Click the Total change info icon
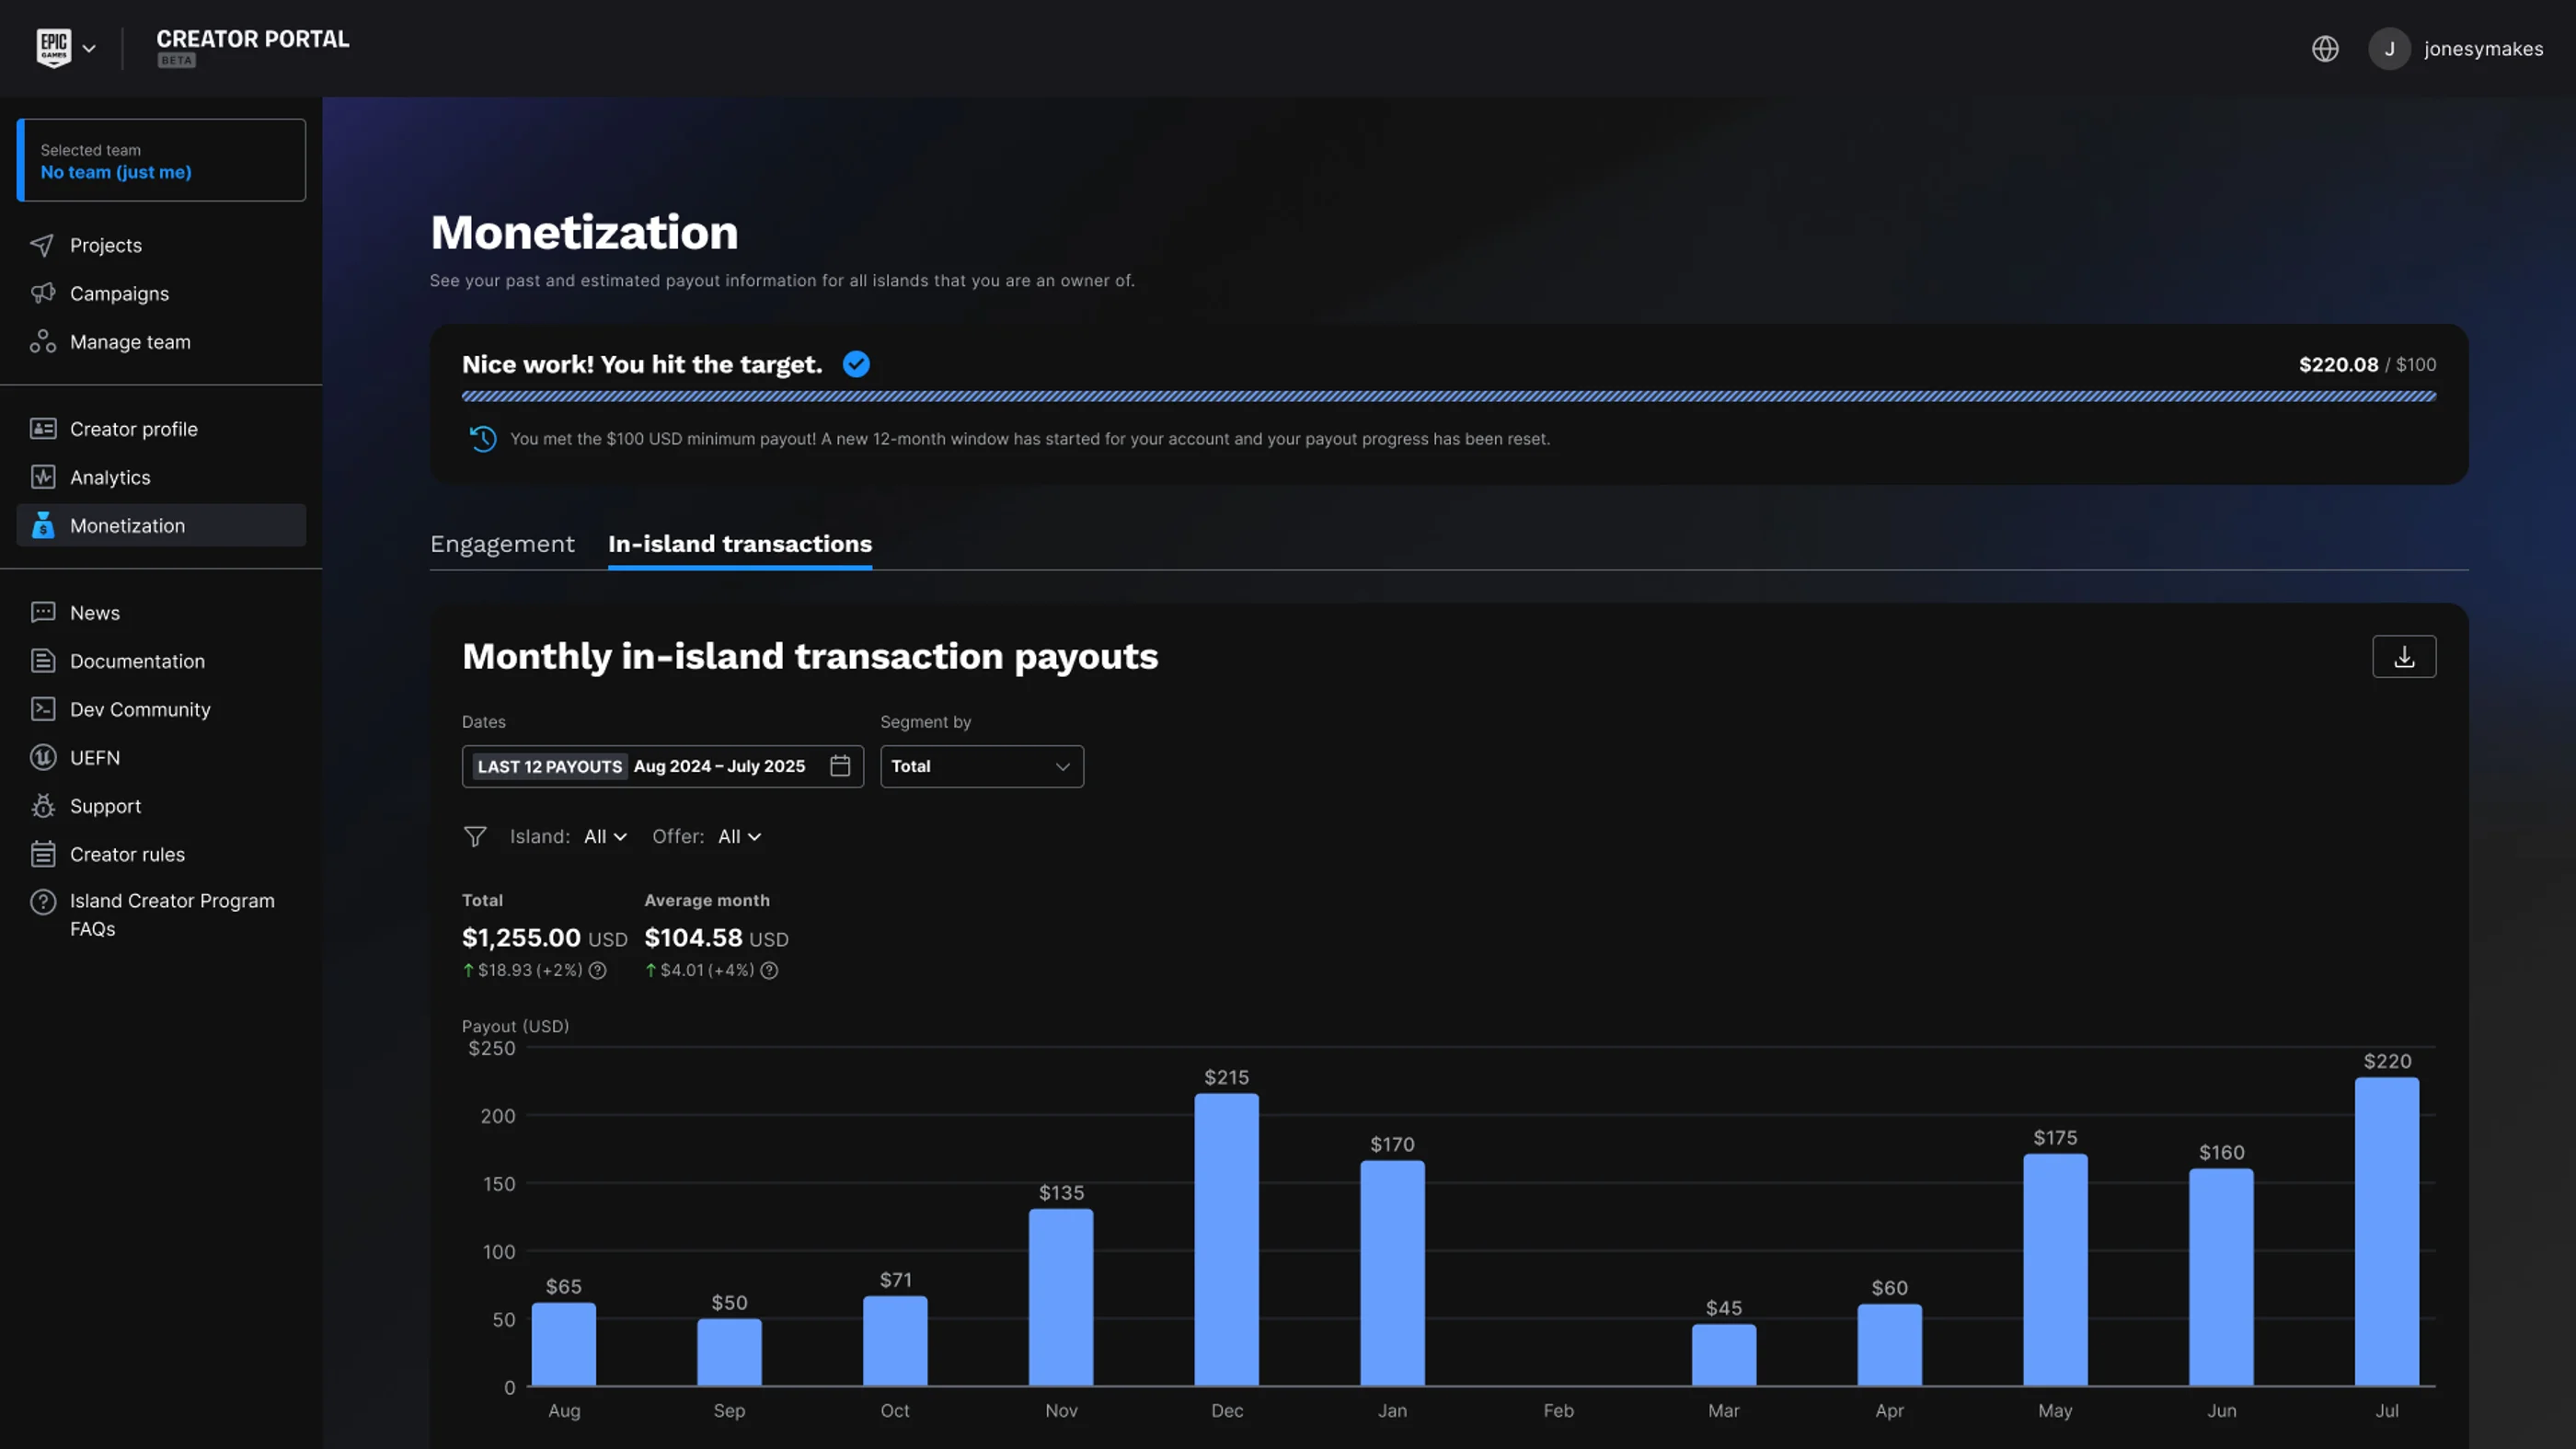 tap(597, 970)
